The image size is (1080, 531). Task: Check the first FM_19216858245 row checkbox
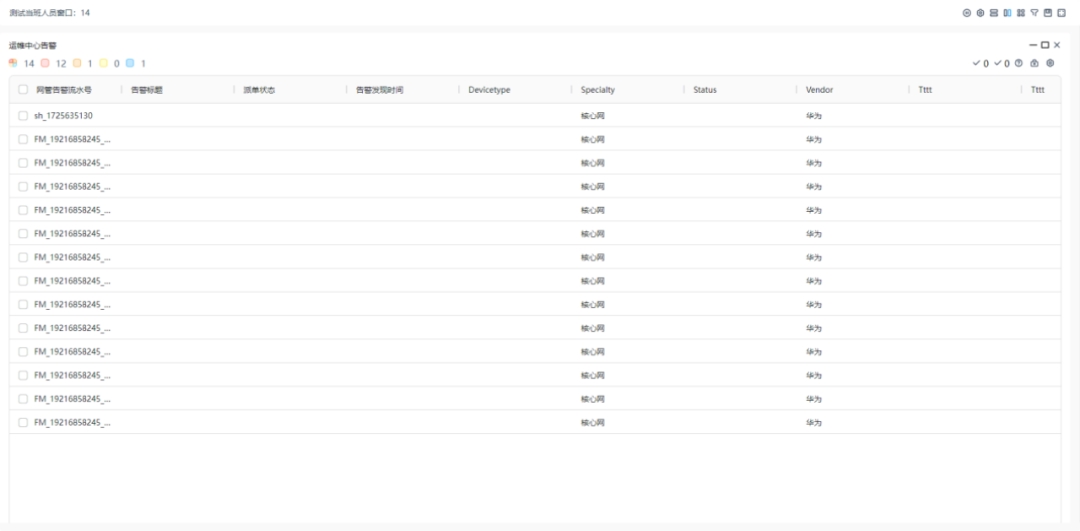click(23, 139)
